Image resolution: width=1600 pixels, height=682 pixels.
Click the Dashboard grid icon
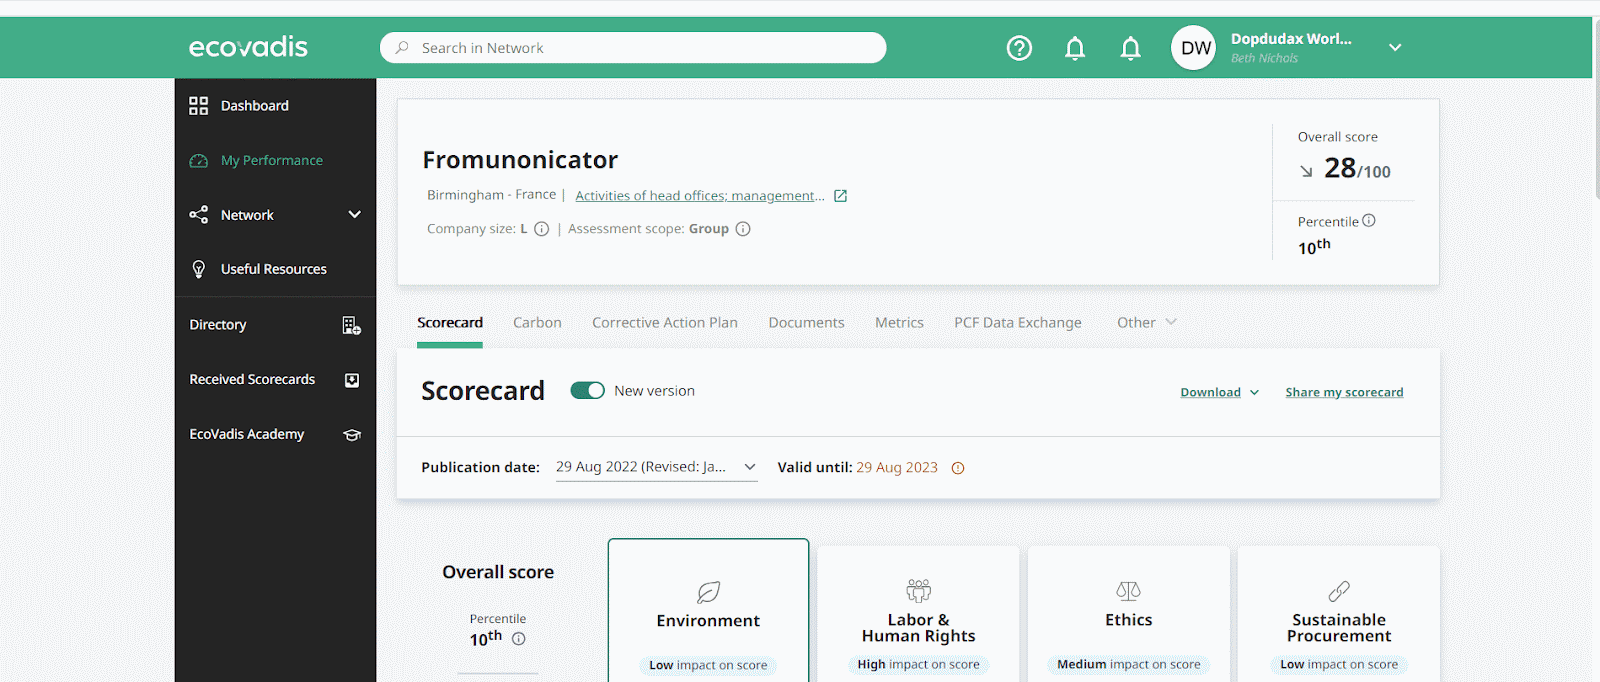199,106
